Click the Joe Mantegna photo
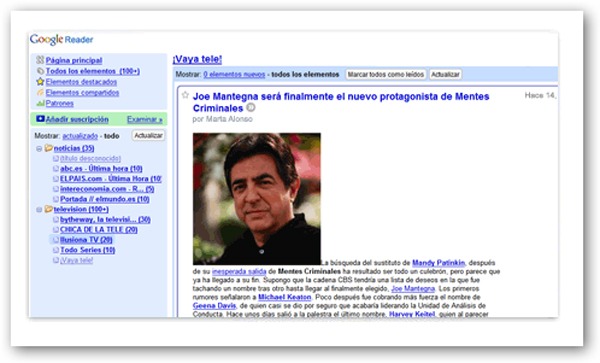This screenshot has width=600, height=363. coord(257,199)
